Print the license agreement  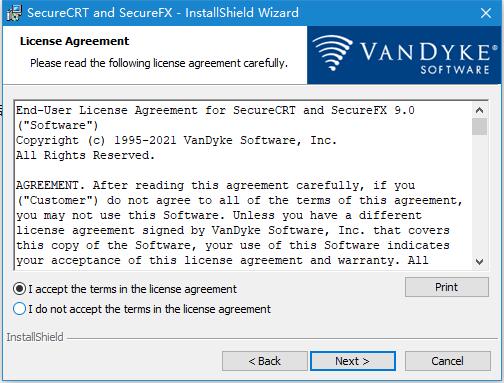(447, 287)
